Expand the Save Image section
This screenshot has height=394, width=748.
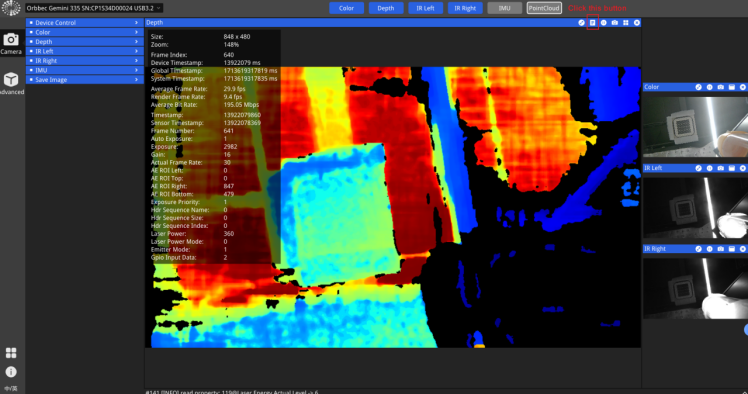point(84,80)
